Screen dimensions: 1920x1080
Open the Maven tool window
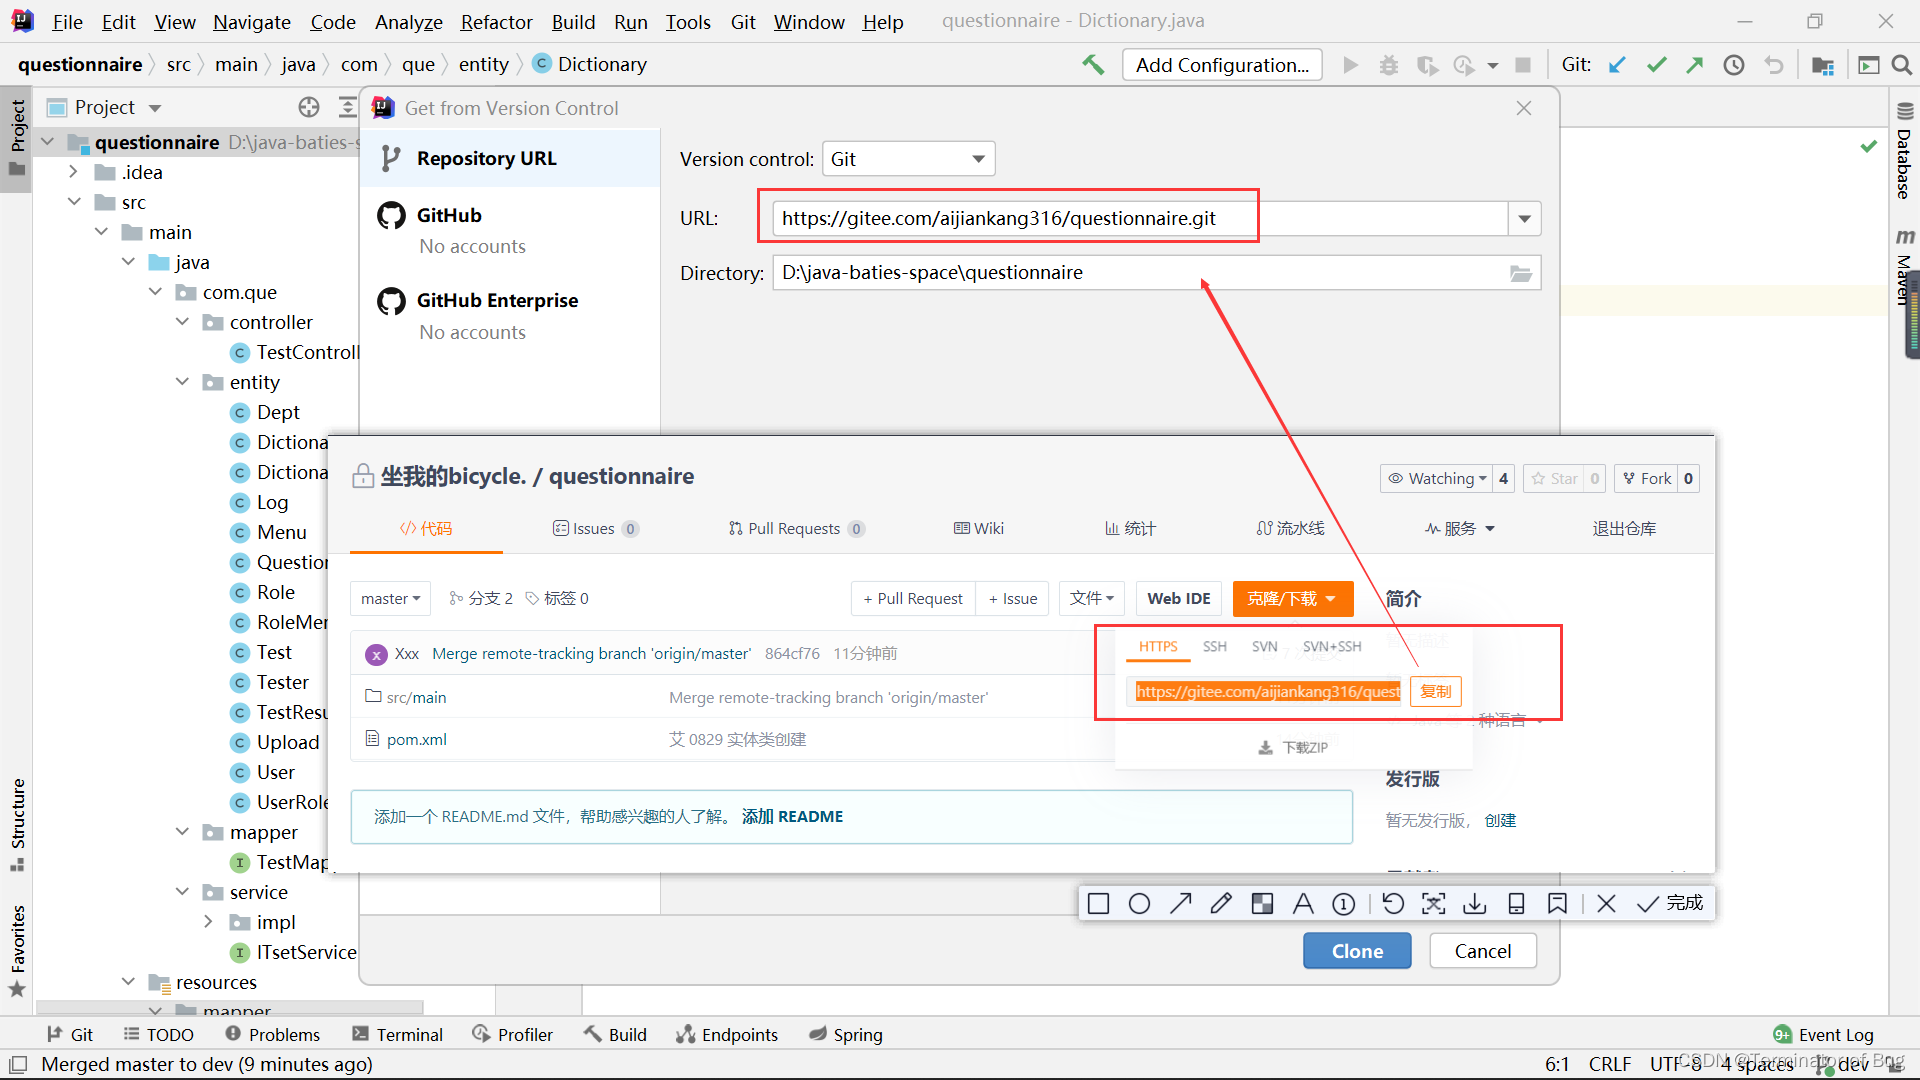1904,268
